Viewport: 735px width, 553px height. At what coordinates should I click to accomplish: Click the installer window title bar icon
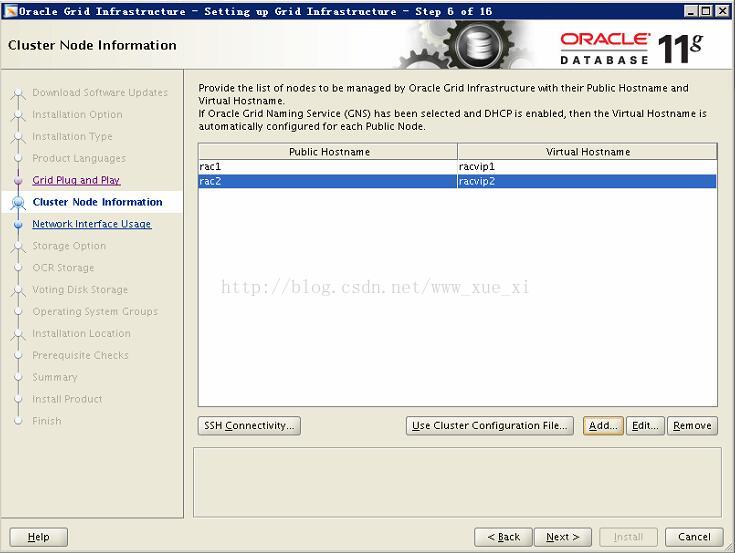(10, 11)
